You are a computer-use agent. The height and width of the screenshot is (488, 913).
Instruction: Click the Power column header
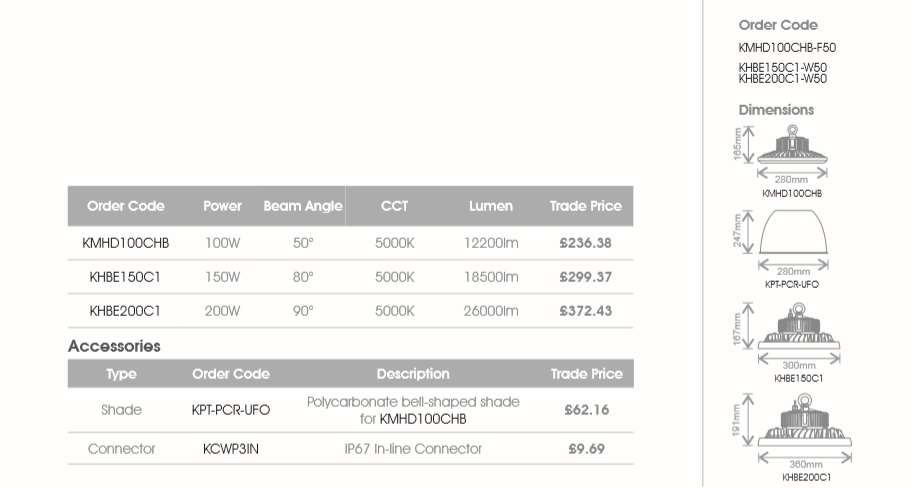222,206
